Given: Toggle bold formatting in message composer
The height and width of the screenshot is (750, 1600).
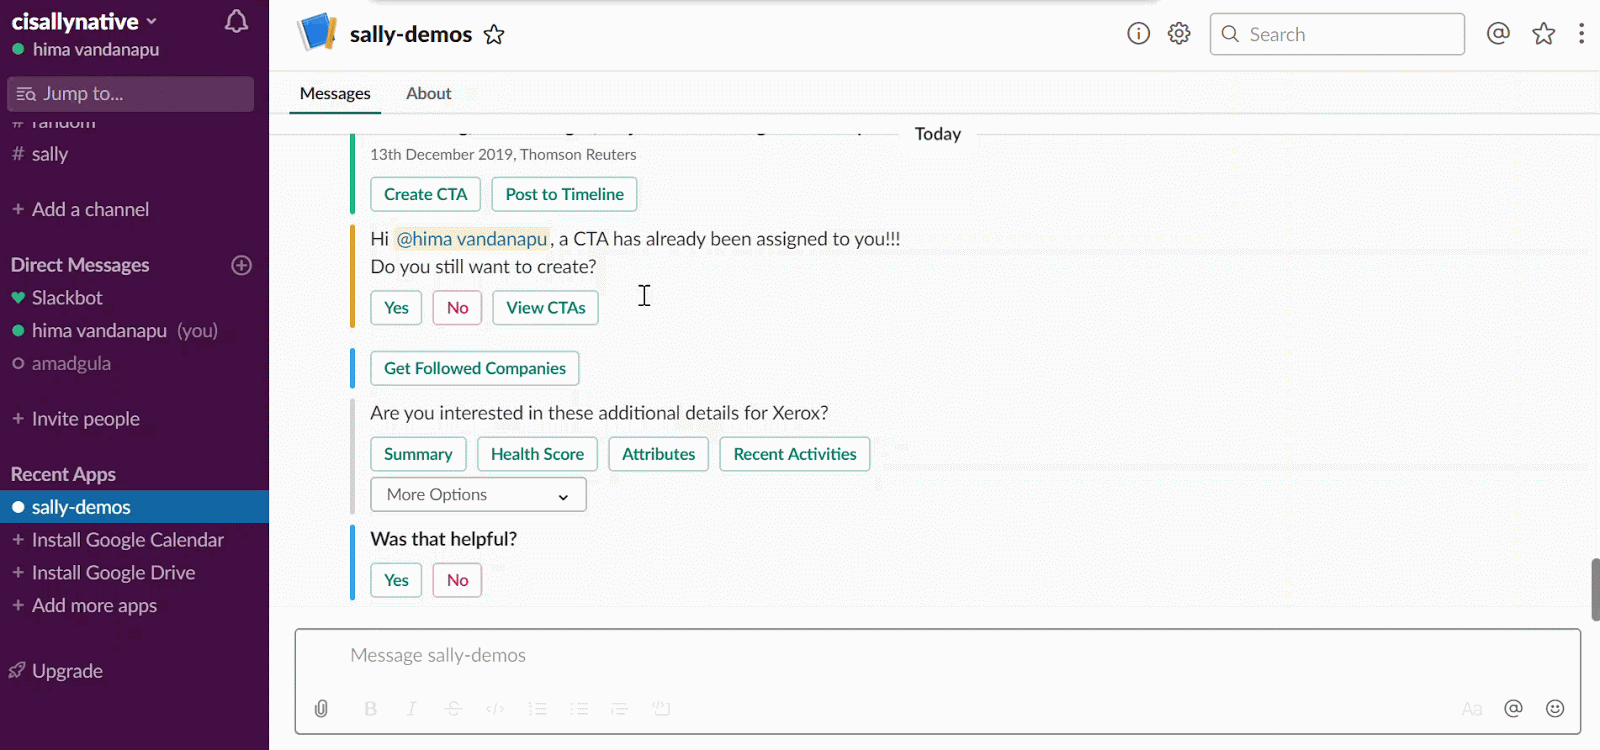Looking at the screenshot, I should pos(370,708).
